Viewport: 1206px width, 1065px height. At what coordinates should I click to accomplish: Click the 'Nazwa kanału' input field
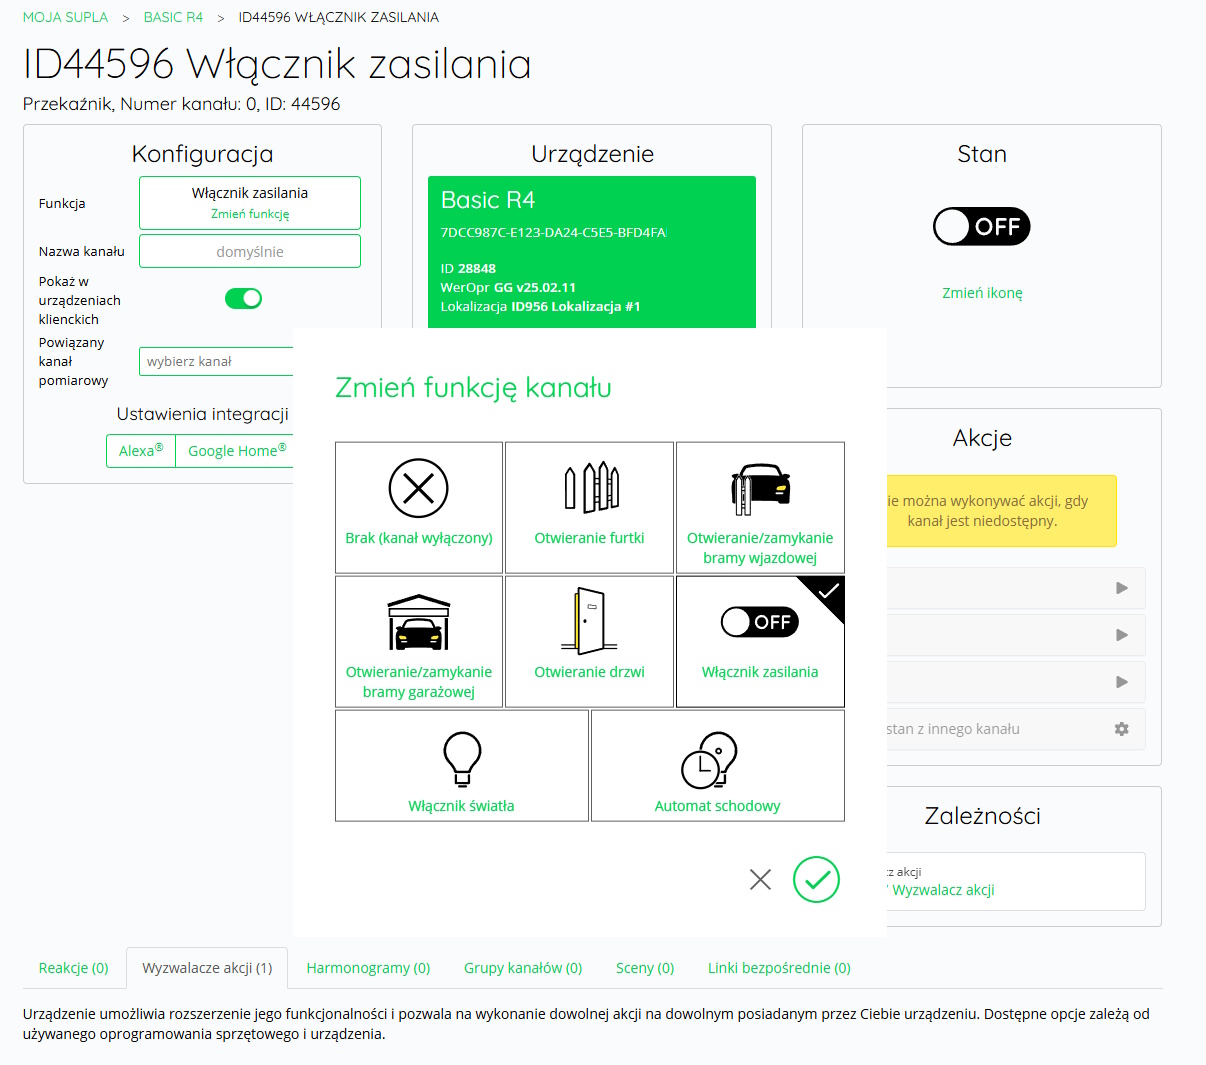point(250,252)
